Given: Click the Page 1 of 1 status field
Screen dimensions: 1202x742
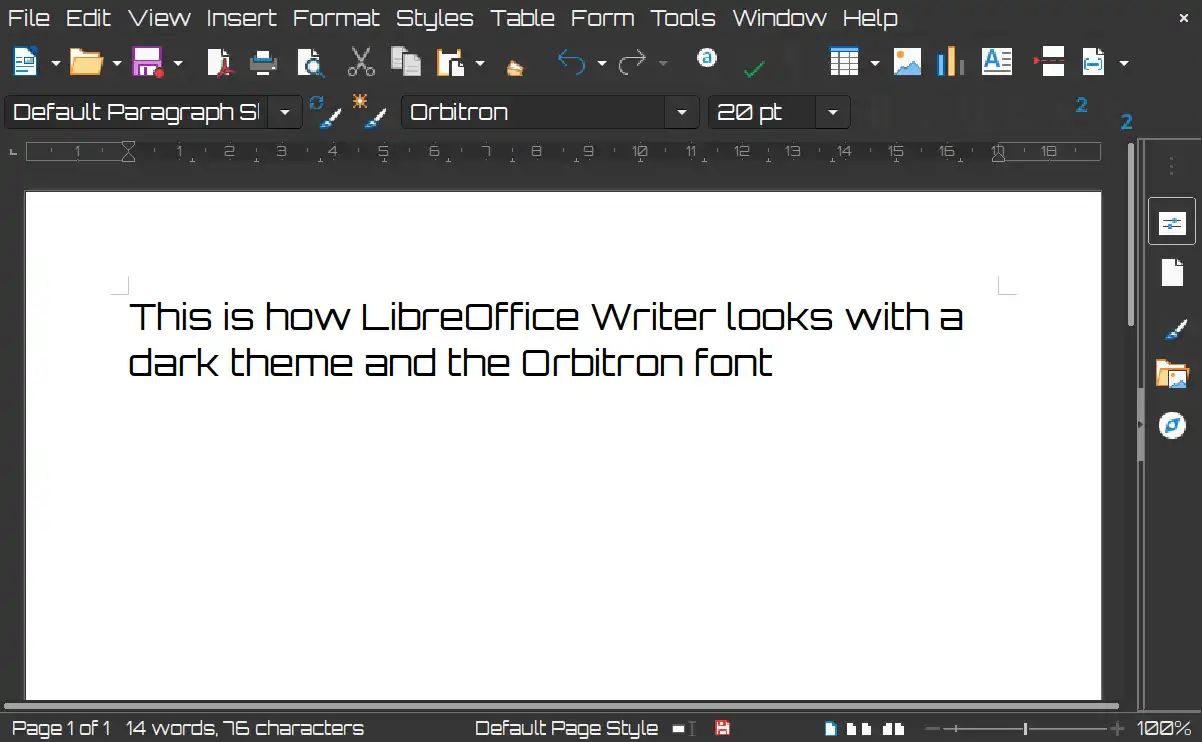Looking at the screenshot, I should [60, 729].
